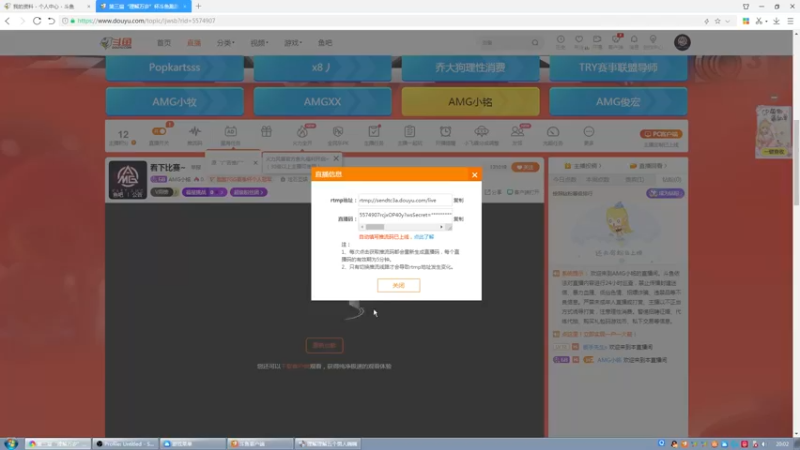Viewport: 800px width, 450px height.
Task: Click the audio waveform toolbar icon
Action: click(x=194, y=132)
